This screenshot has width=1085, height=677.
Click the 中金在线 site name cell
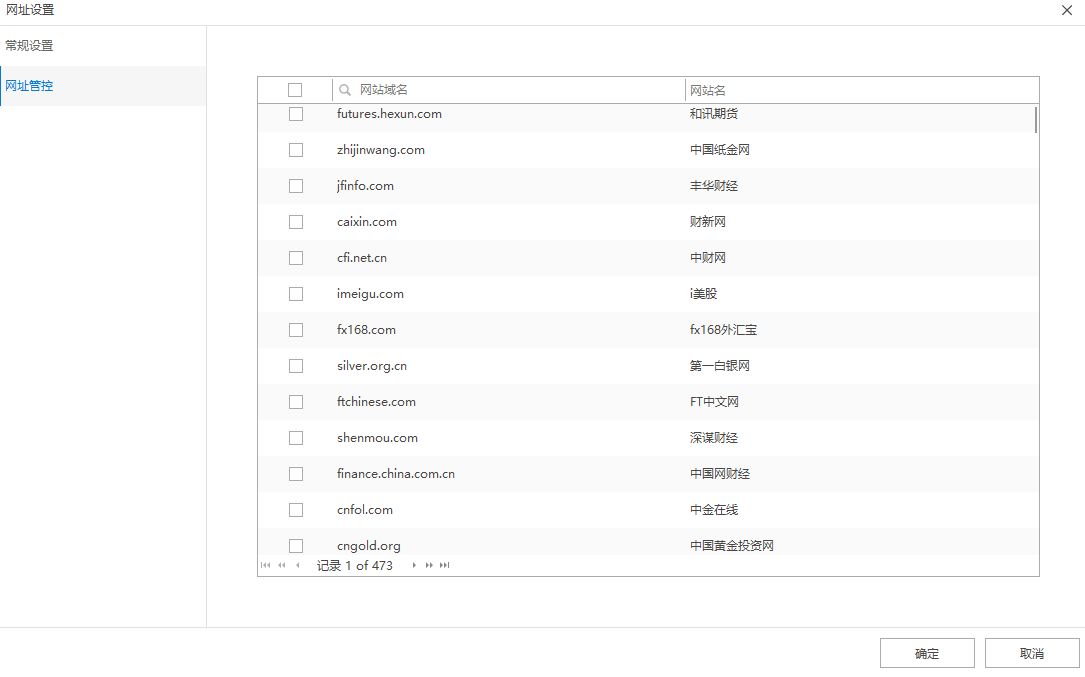point(713,509)
